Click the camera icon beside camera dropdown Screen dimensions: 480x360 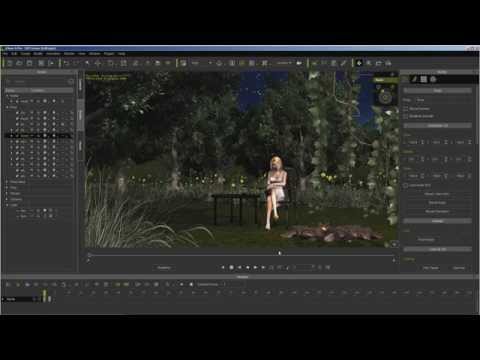(x=299, y=63)
